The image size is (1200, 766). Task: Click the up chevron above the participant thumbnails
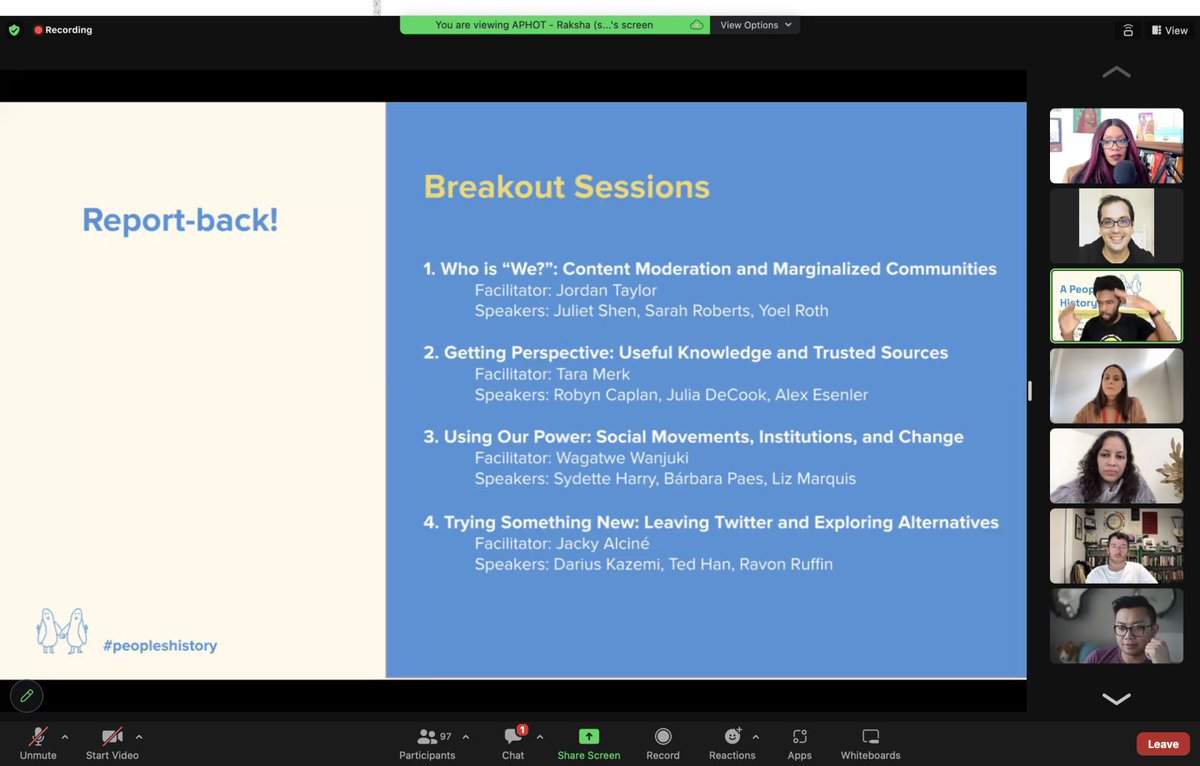coord(1116,72)
